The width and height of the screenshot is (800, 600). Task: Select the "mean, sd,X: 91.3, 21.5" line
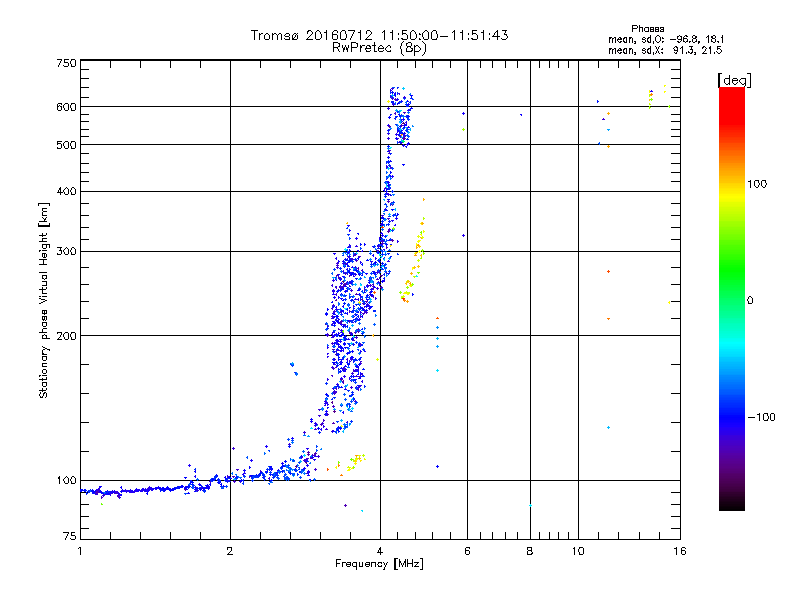(665, 50)
